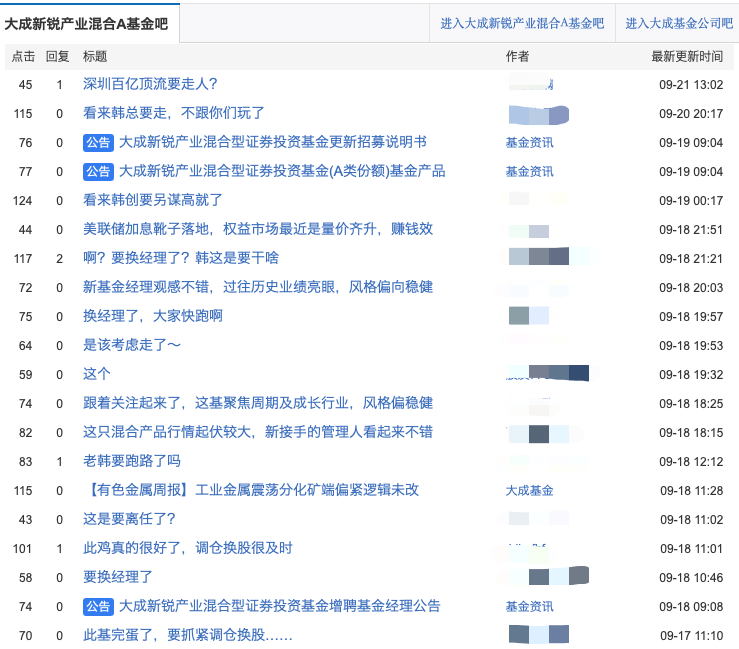The height and width of the screenshot is (649, 739).
Task: Click 公告 badge on 更新招募说明书 row
Action: click(98, 142)
